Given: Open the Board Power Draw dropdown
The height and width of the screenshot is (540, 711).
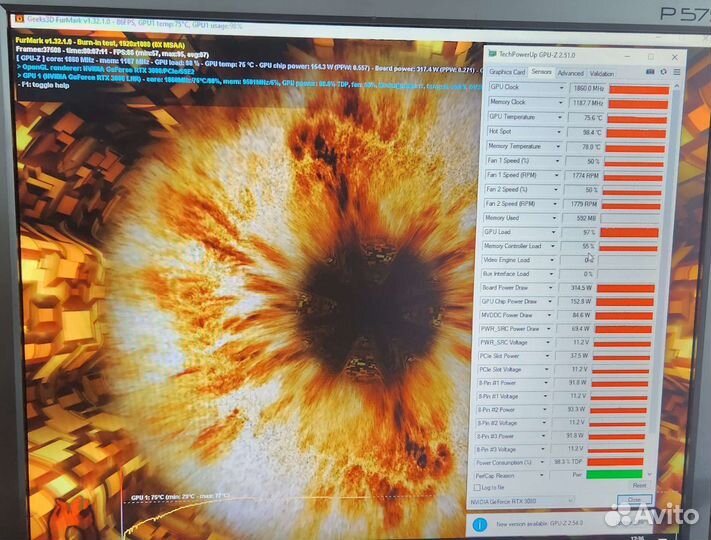Looking at the screenshot, I should [550, 287].
